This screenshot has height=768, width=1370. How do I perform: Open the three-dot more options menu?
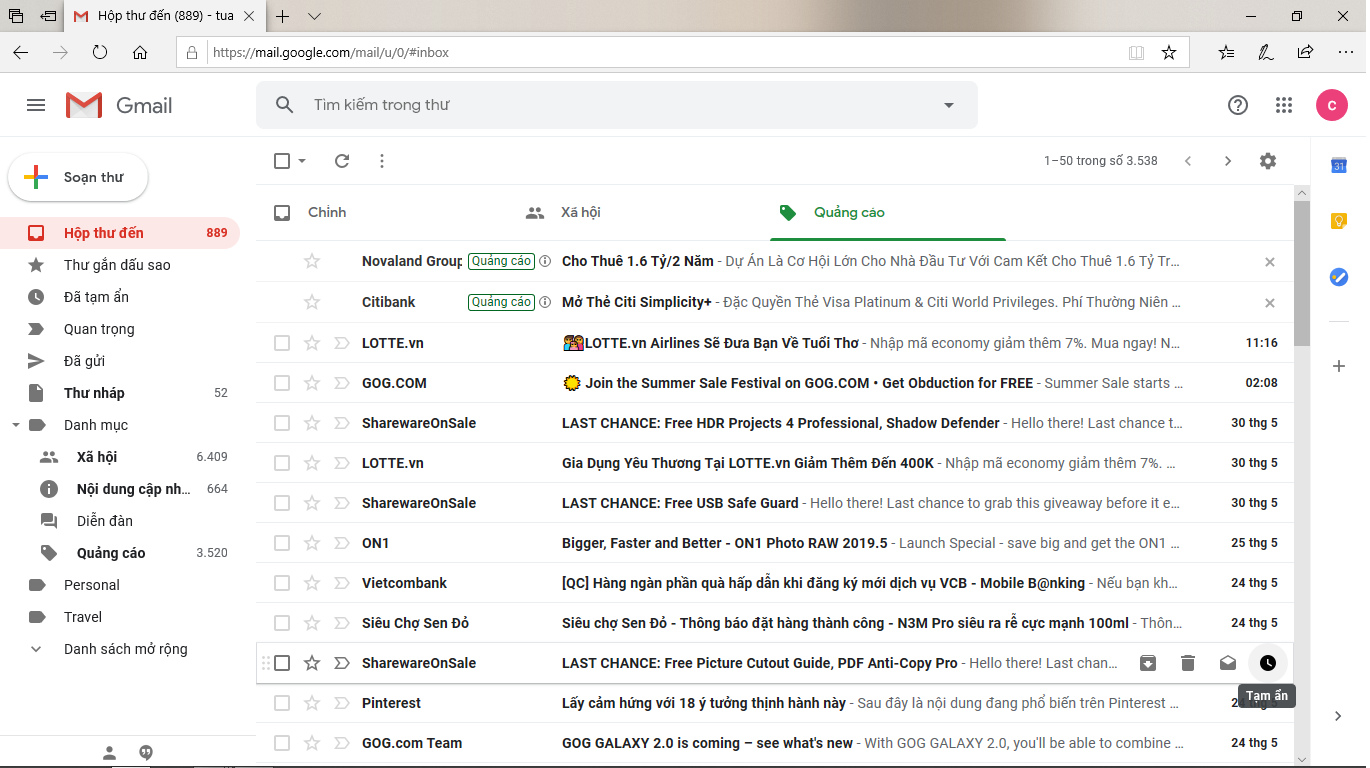coord(381,161)
